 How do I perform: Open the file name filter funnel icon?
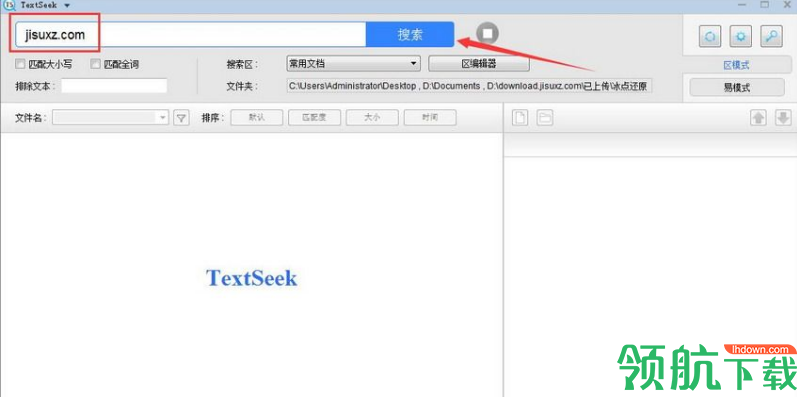click(180, 118)
